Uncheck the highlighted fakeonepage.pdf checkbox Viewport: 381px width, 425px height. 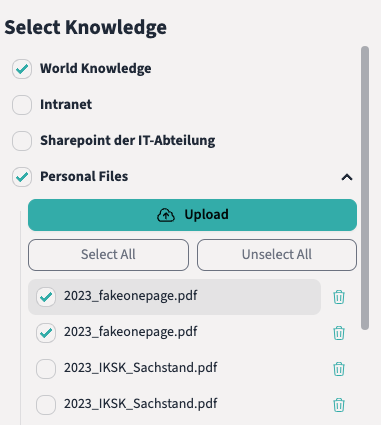46,297
